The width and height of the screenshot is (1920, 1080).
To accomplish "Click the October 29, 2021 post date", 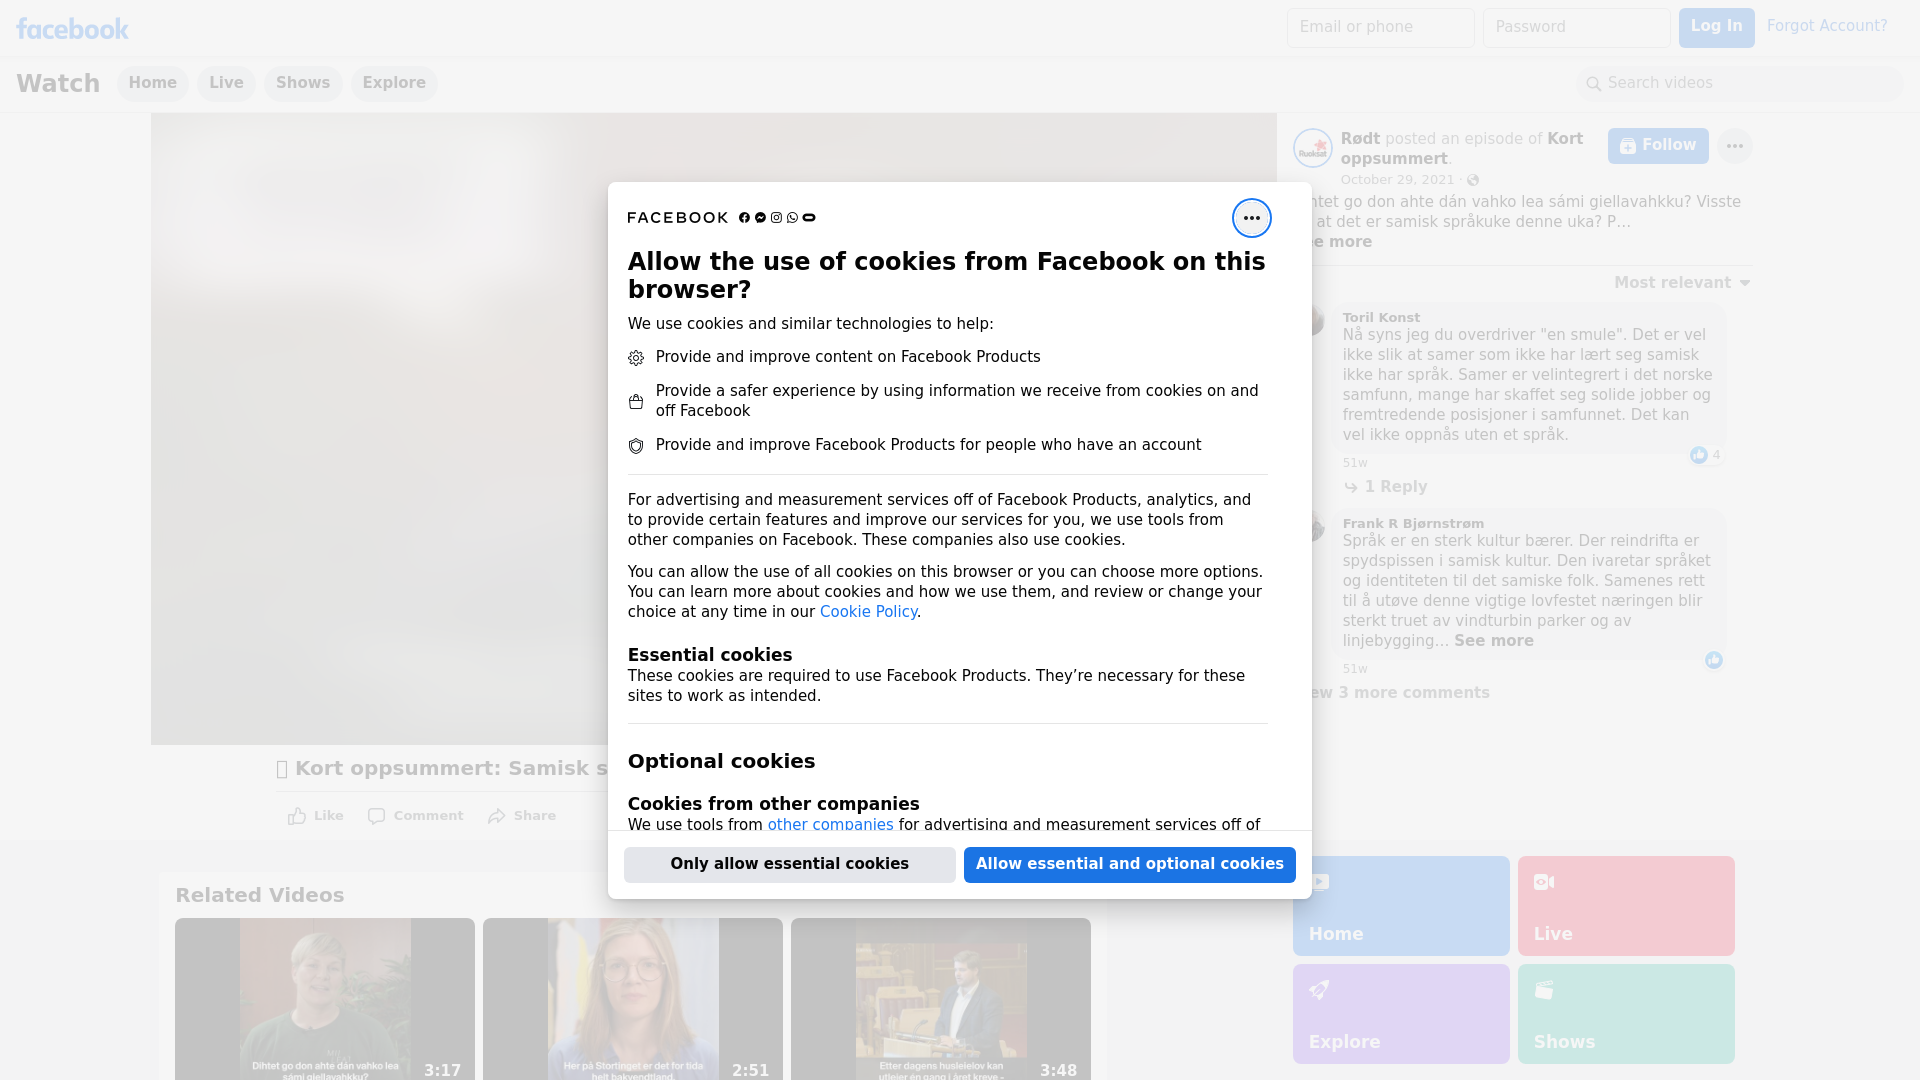I will [x=1397, y=180].
